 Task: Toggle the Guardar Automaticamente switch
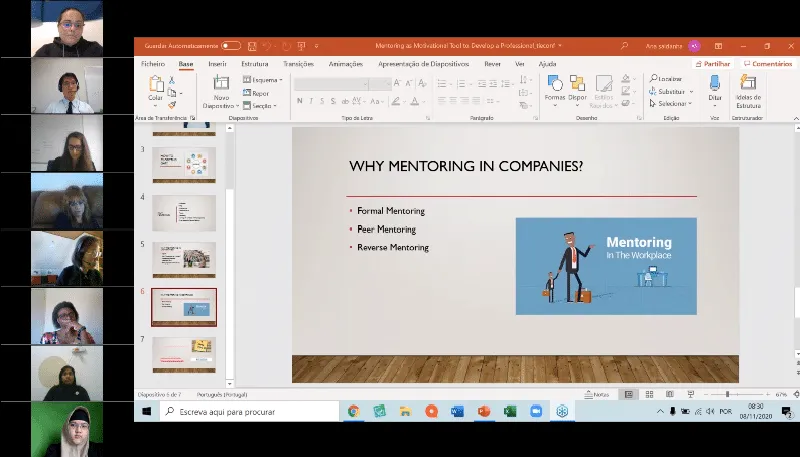[231, 46]
